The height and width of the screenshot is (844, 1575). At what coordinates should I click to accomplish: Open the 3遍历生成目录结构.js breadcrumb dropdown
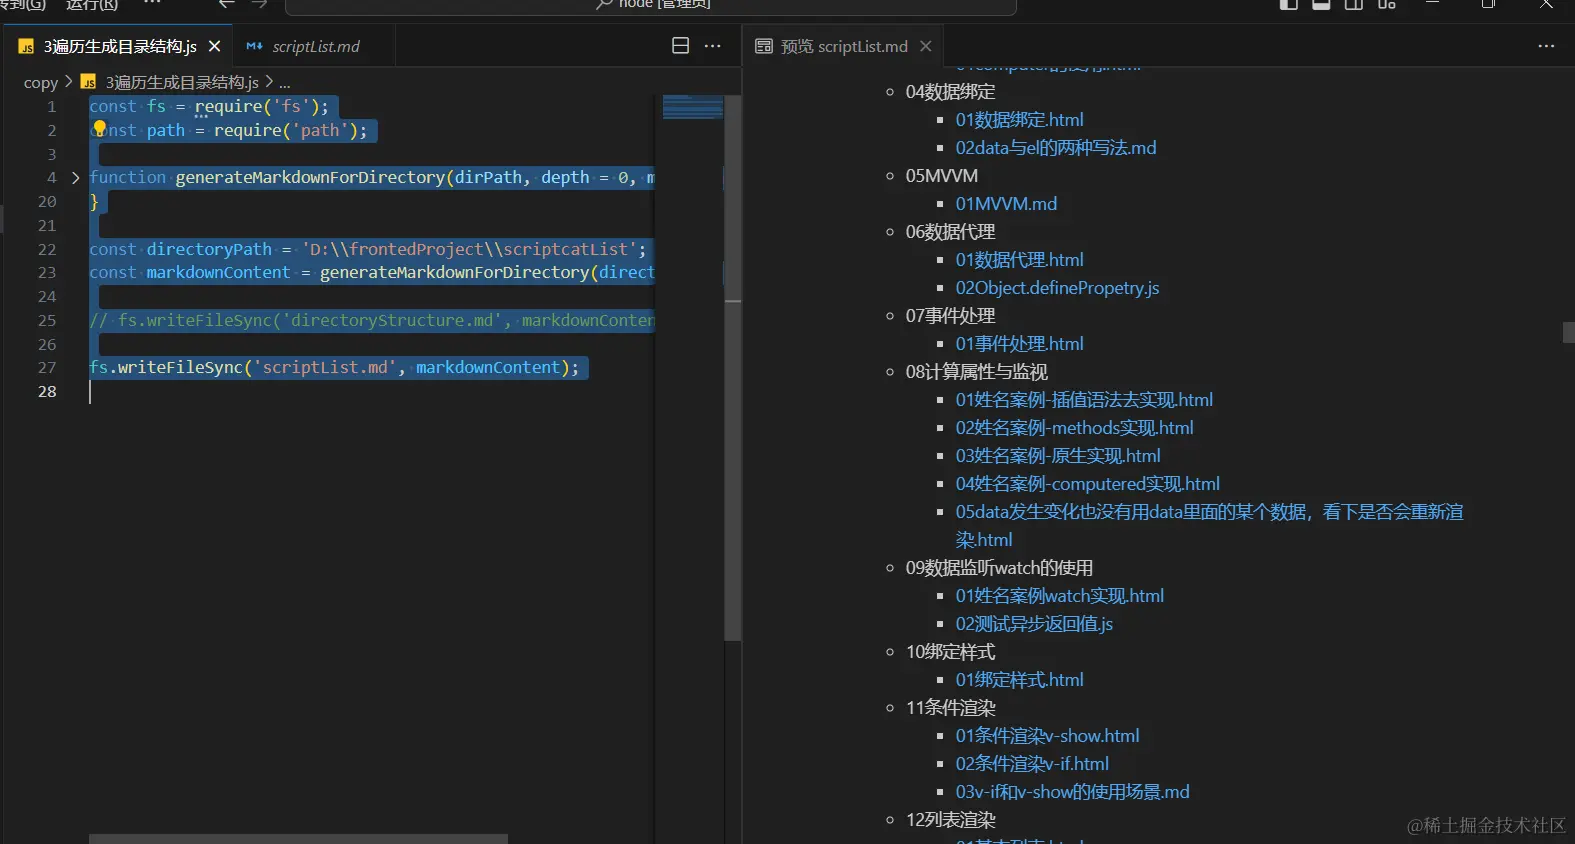coord(182,82)
